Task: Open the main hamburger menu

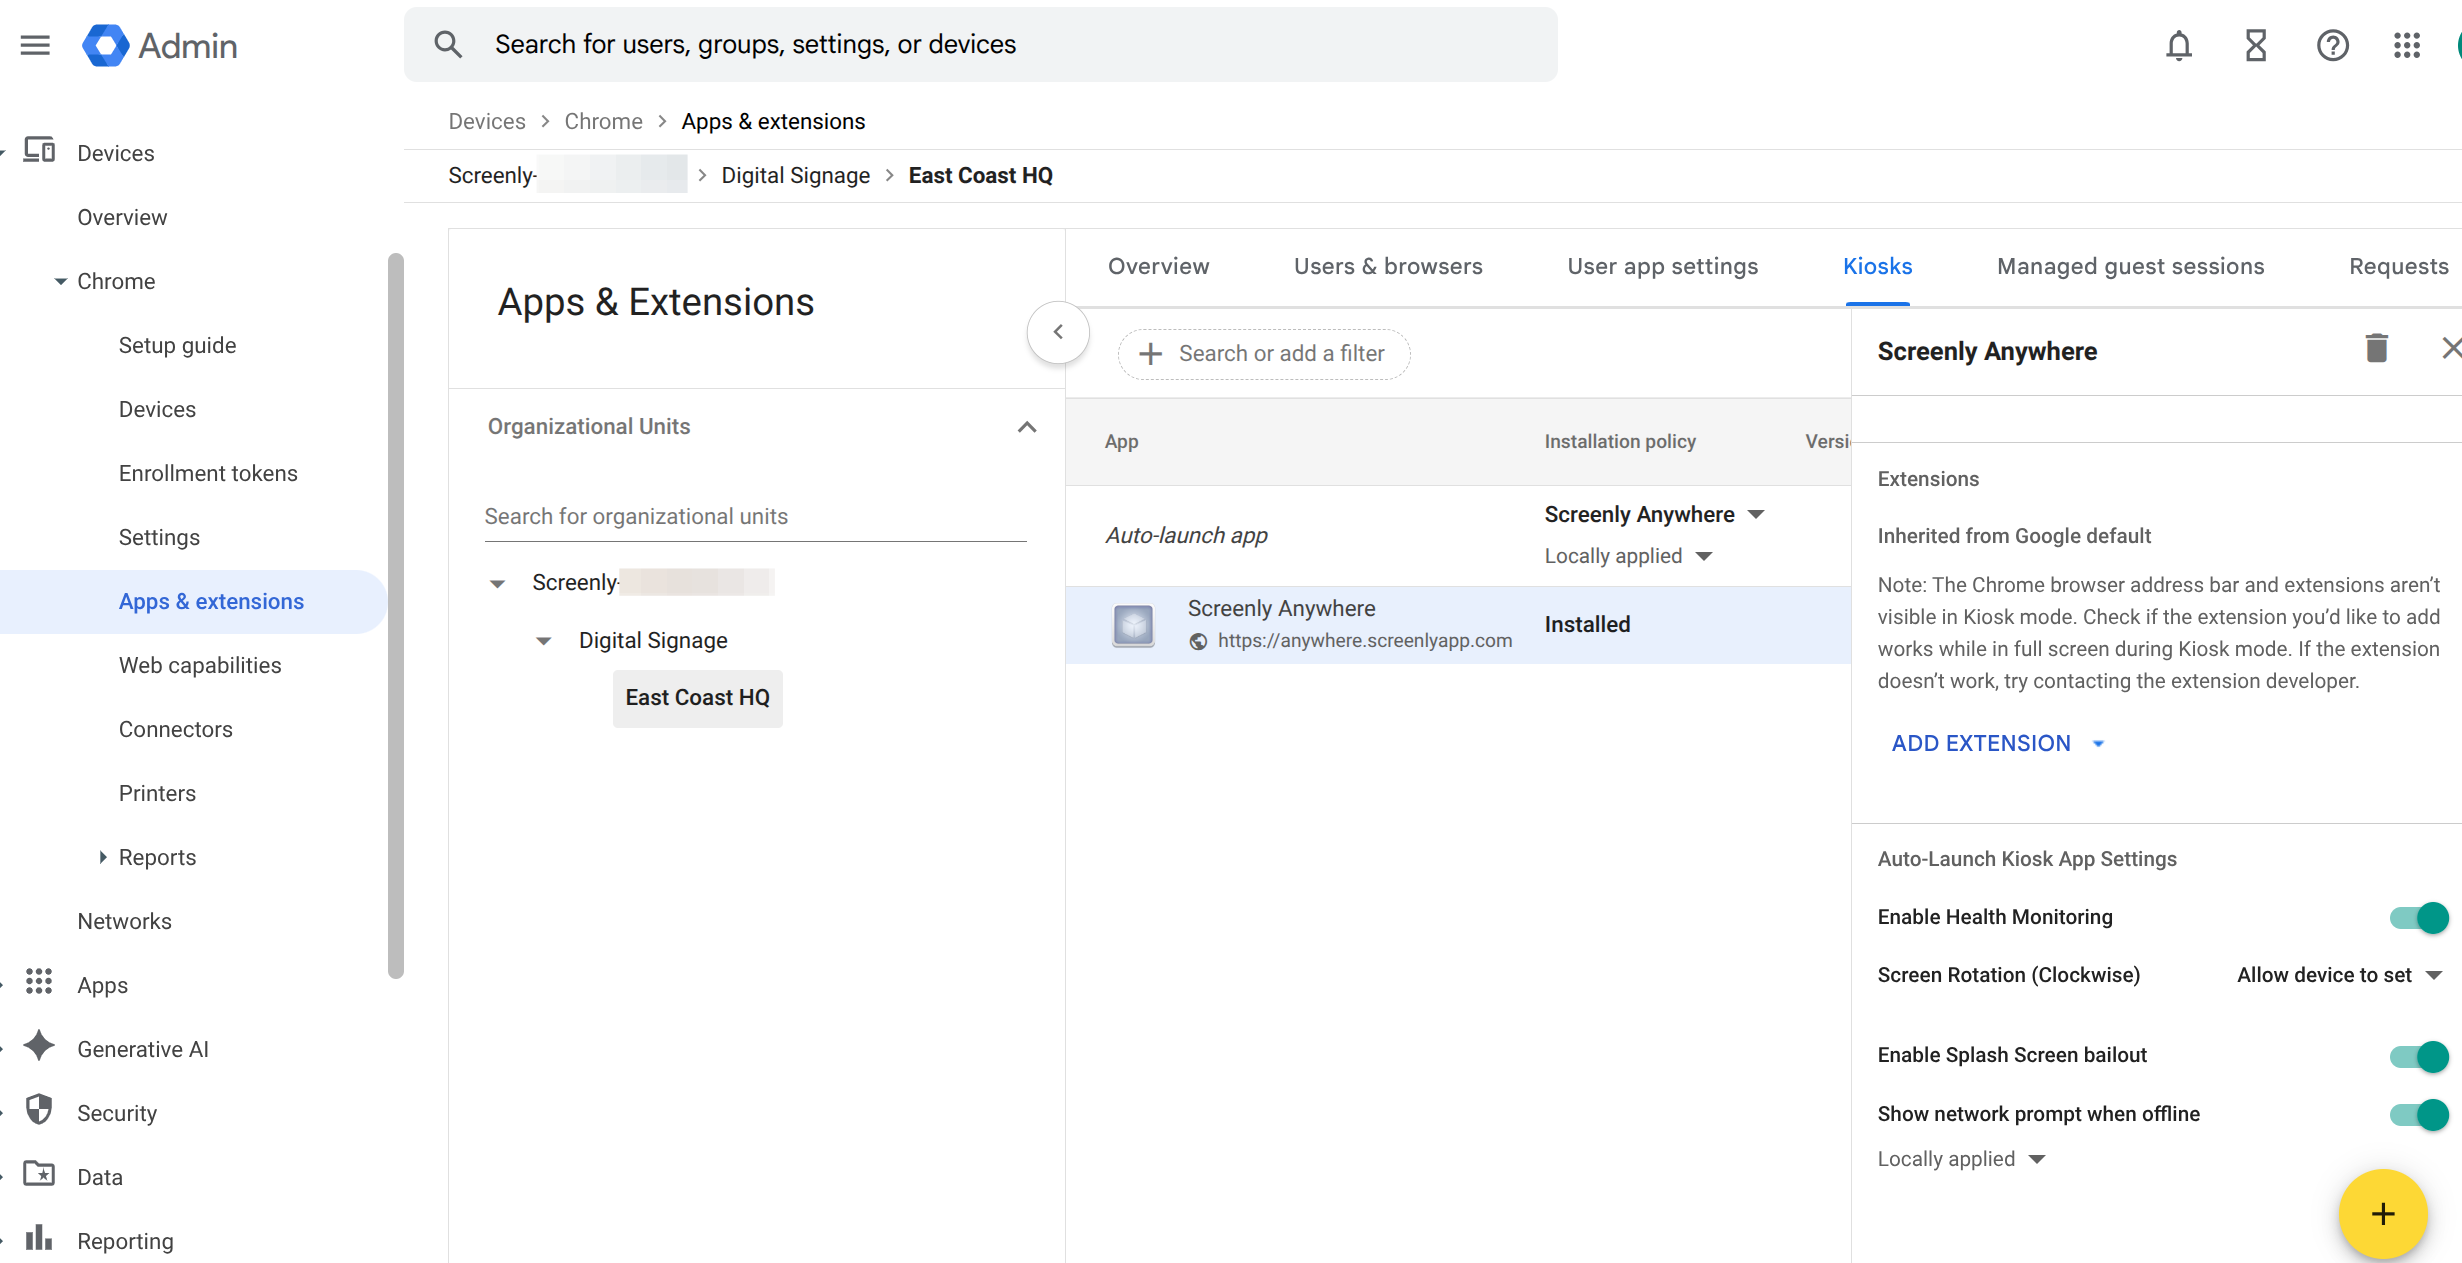Action: tap(35, 45)
